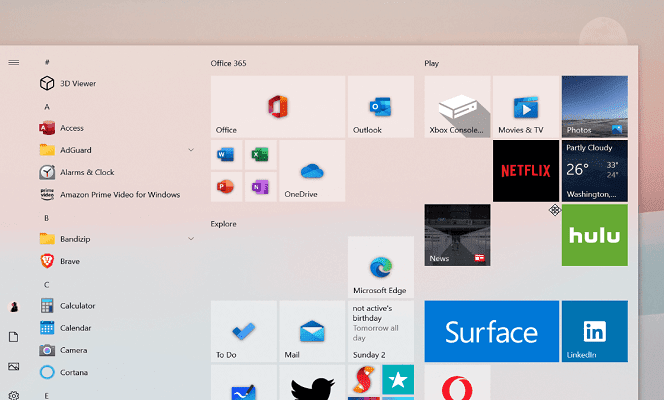The height and width of the screenshot is (400, 664).
Task: Open Brave from the app list
Action: (x=69, y=261)
